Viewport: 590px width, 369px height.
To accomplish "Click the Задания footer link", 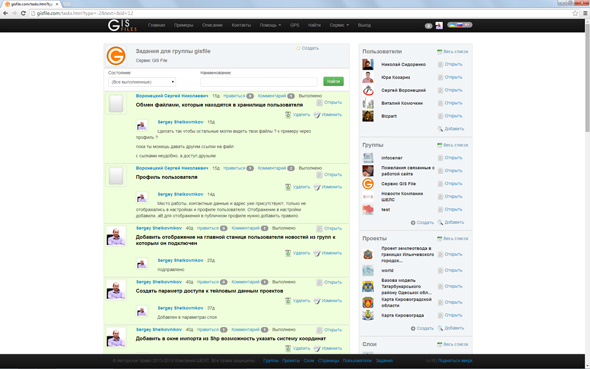I will click(x=384, y=361).
